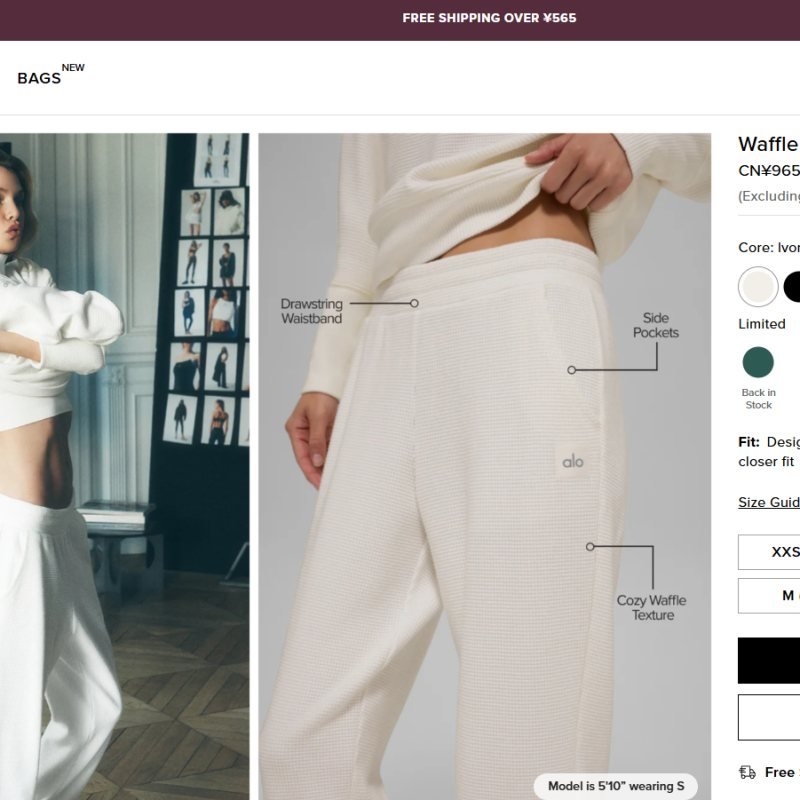Select the black color swatch
The width and height of the screenshot is (800, 800).
click(792, 286)
